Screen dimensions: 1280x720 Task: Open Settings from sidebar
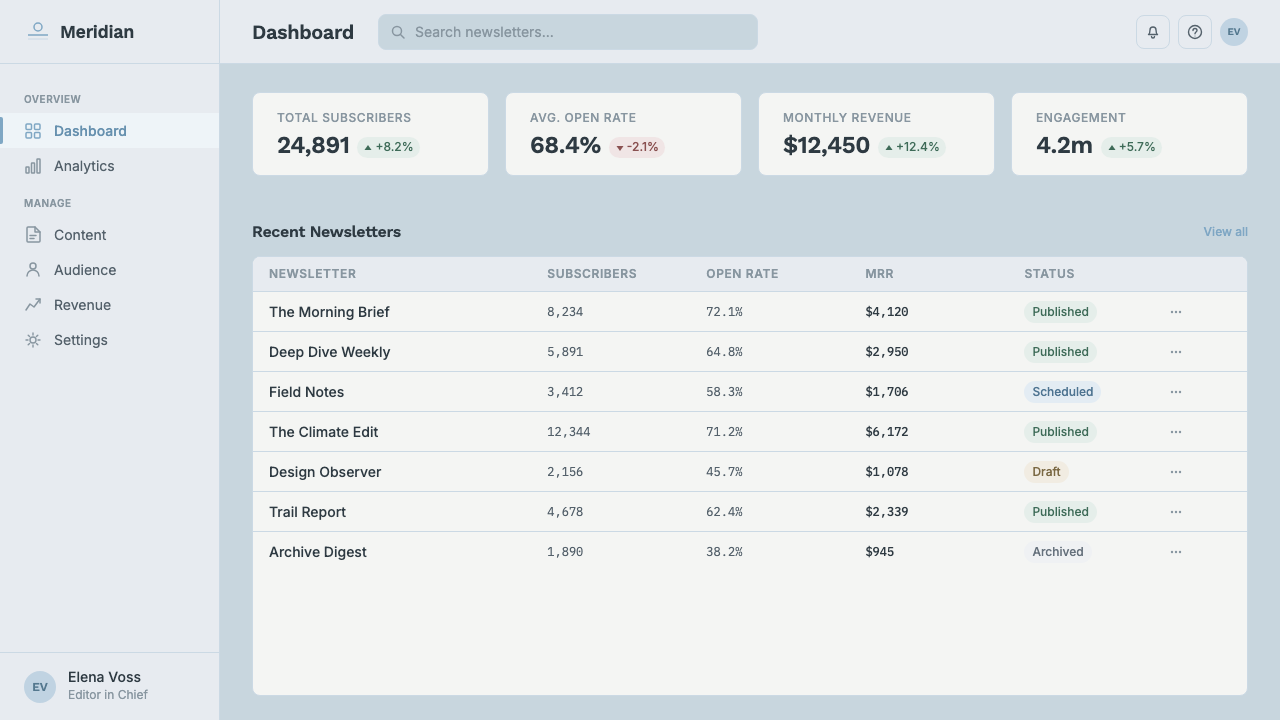(x=110, y=340)
